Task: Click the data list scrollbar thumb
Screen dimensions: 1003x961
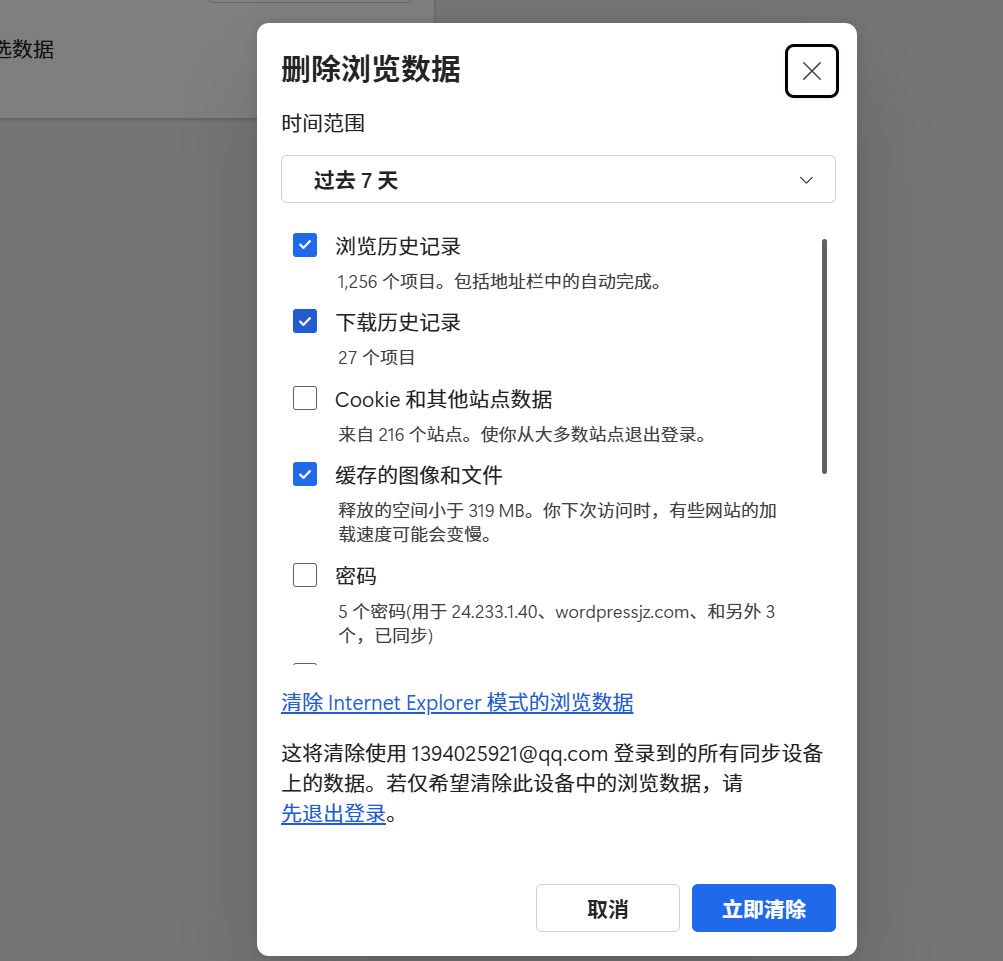Action: pos(825,356)
